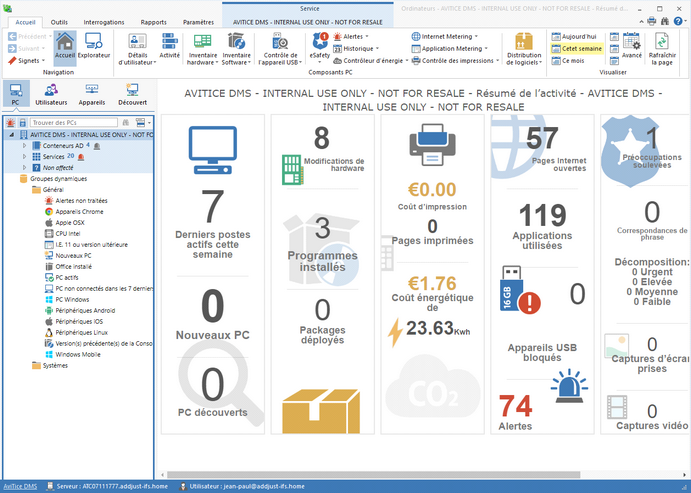Open the Explorateur view
This screenshot has height=493, width=691.
94,46
